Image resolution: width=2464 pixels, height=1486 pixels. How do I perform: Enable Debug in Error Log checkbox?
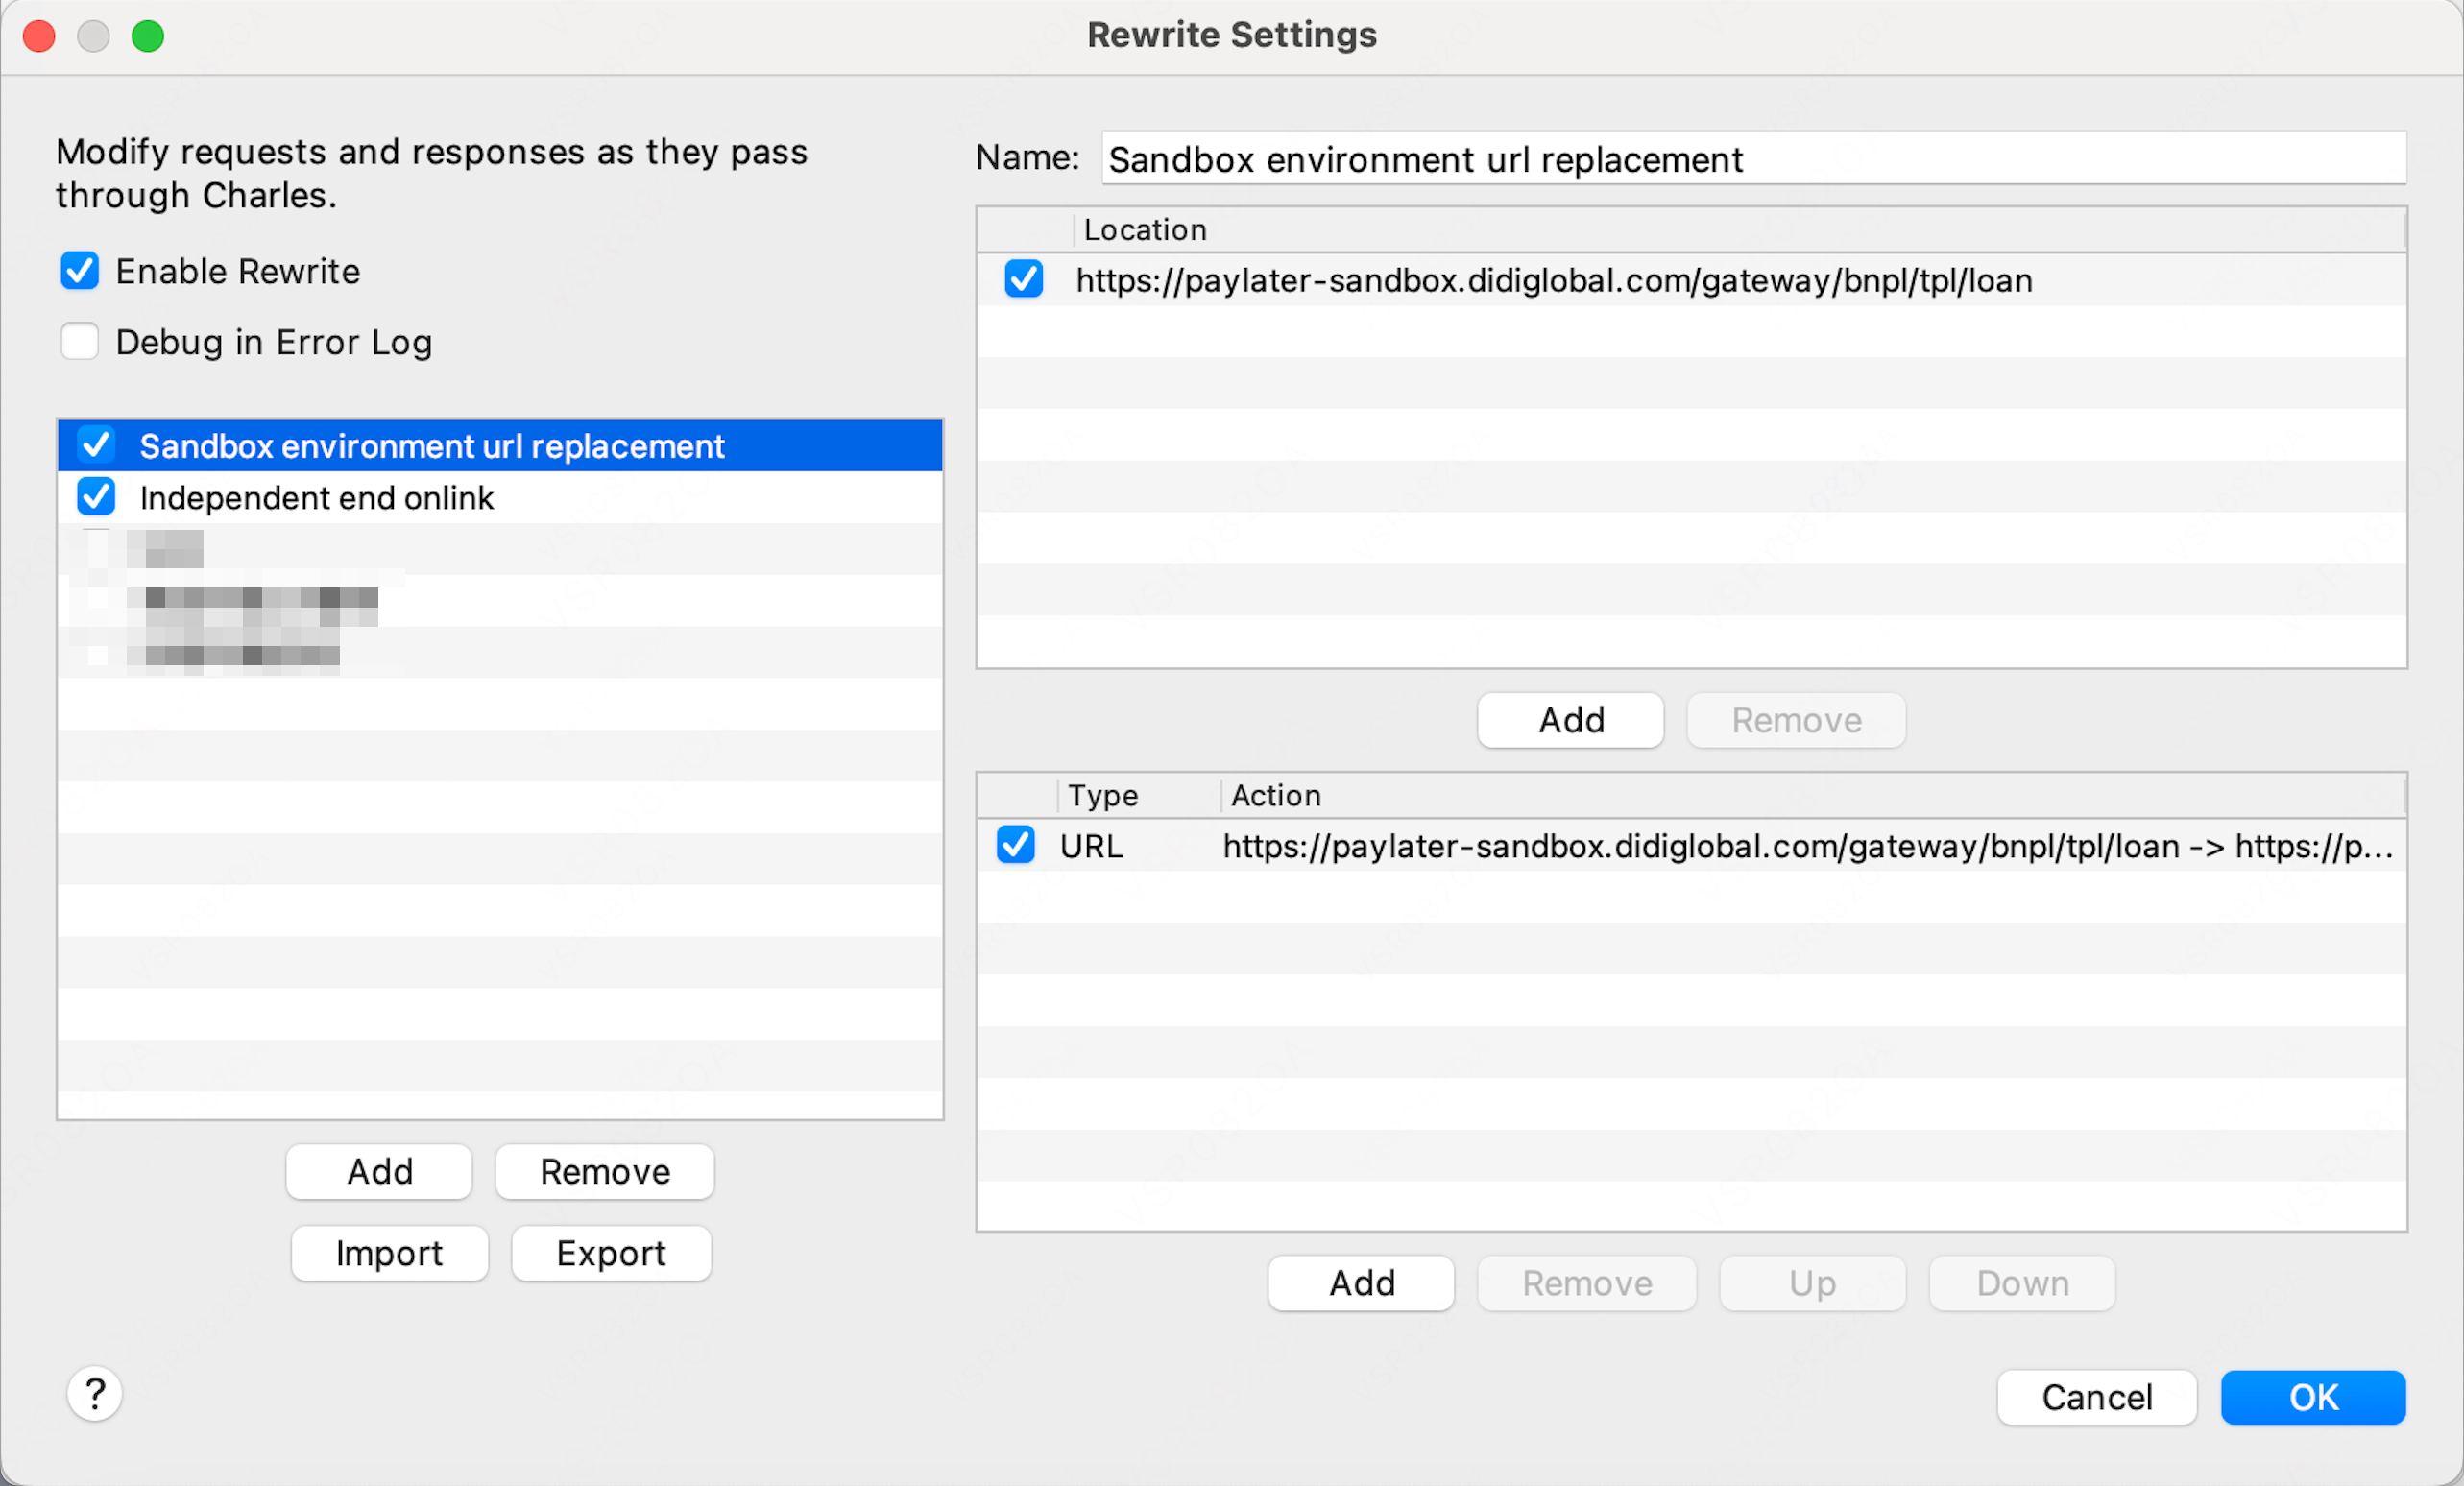[80, 341]
